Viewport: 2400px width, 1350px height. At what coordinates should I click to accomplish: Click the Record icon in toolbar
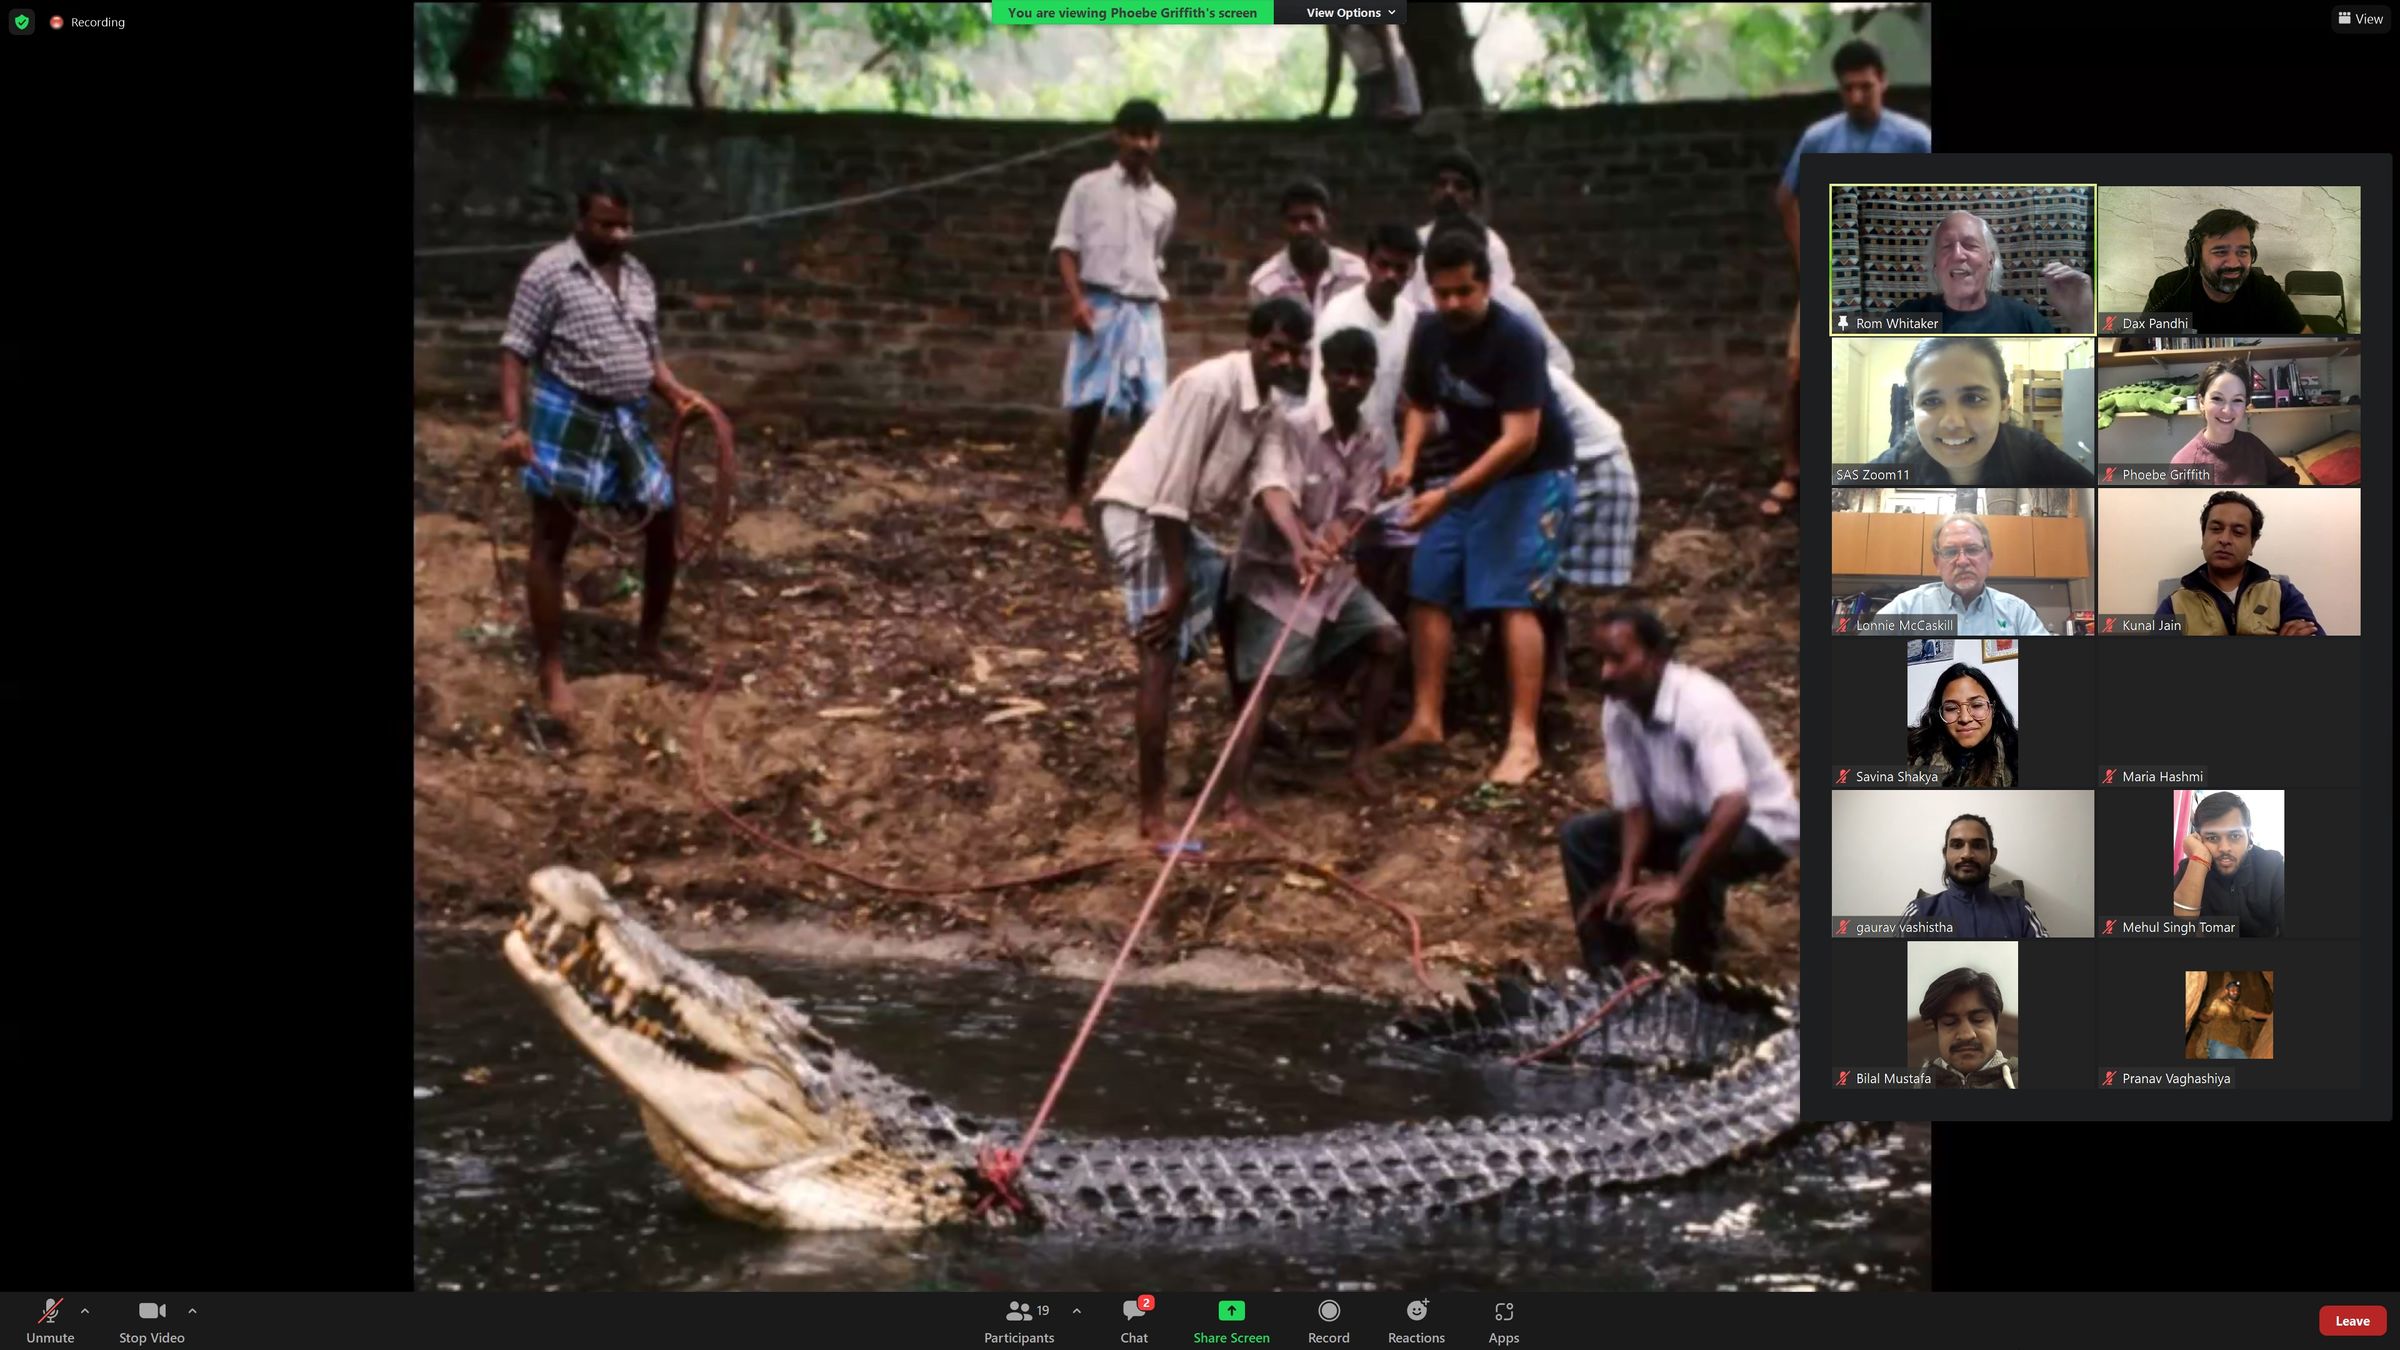point(1328,1311)
